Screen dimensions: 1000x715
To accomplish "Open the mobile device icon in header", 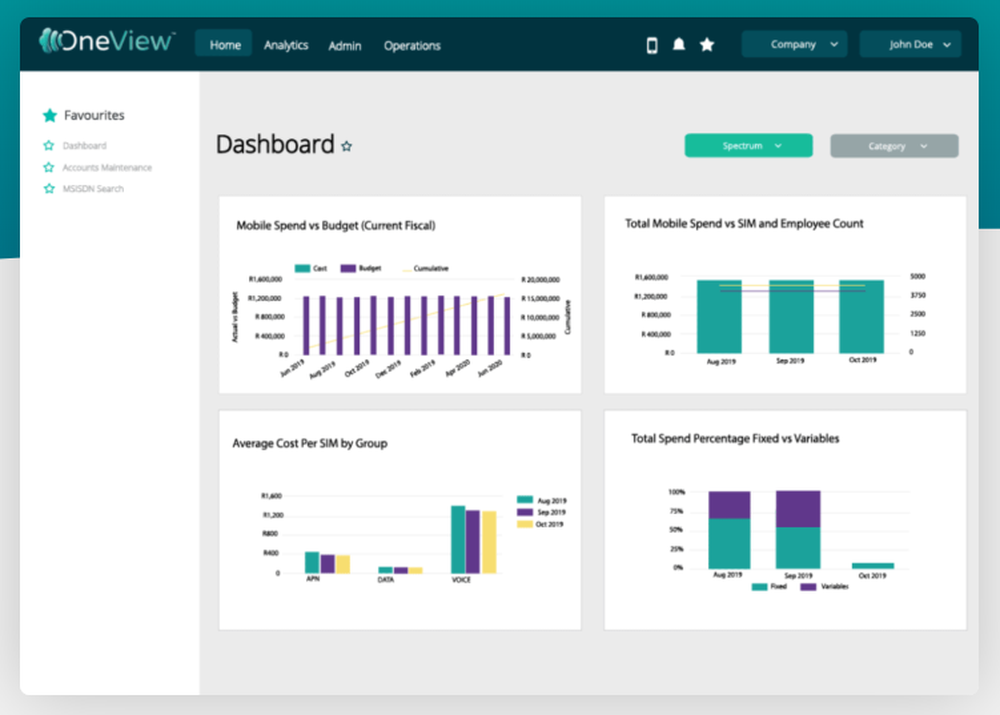I will tap(652, 45).
